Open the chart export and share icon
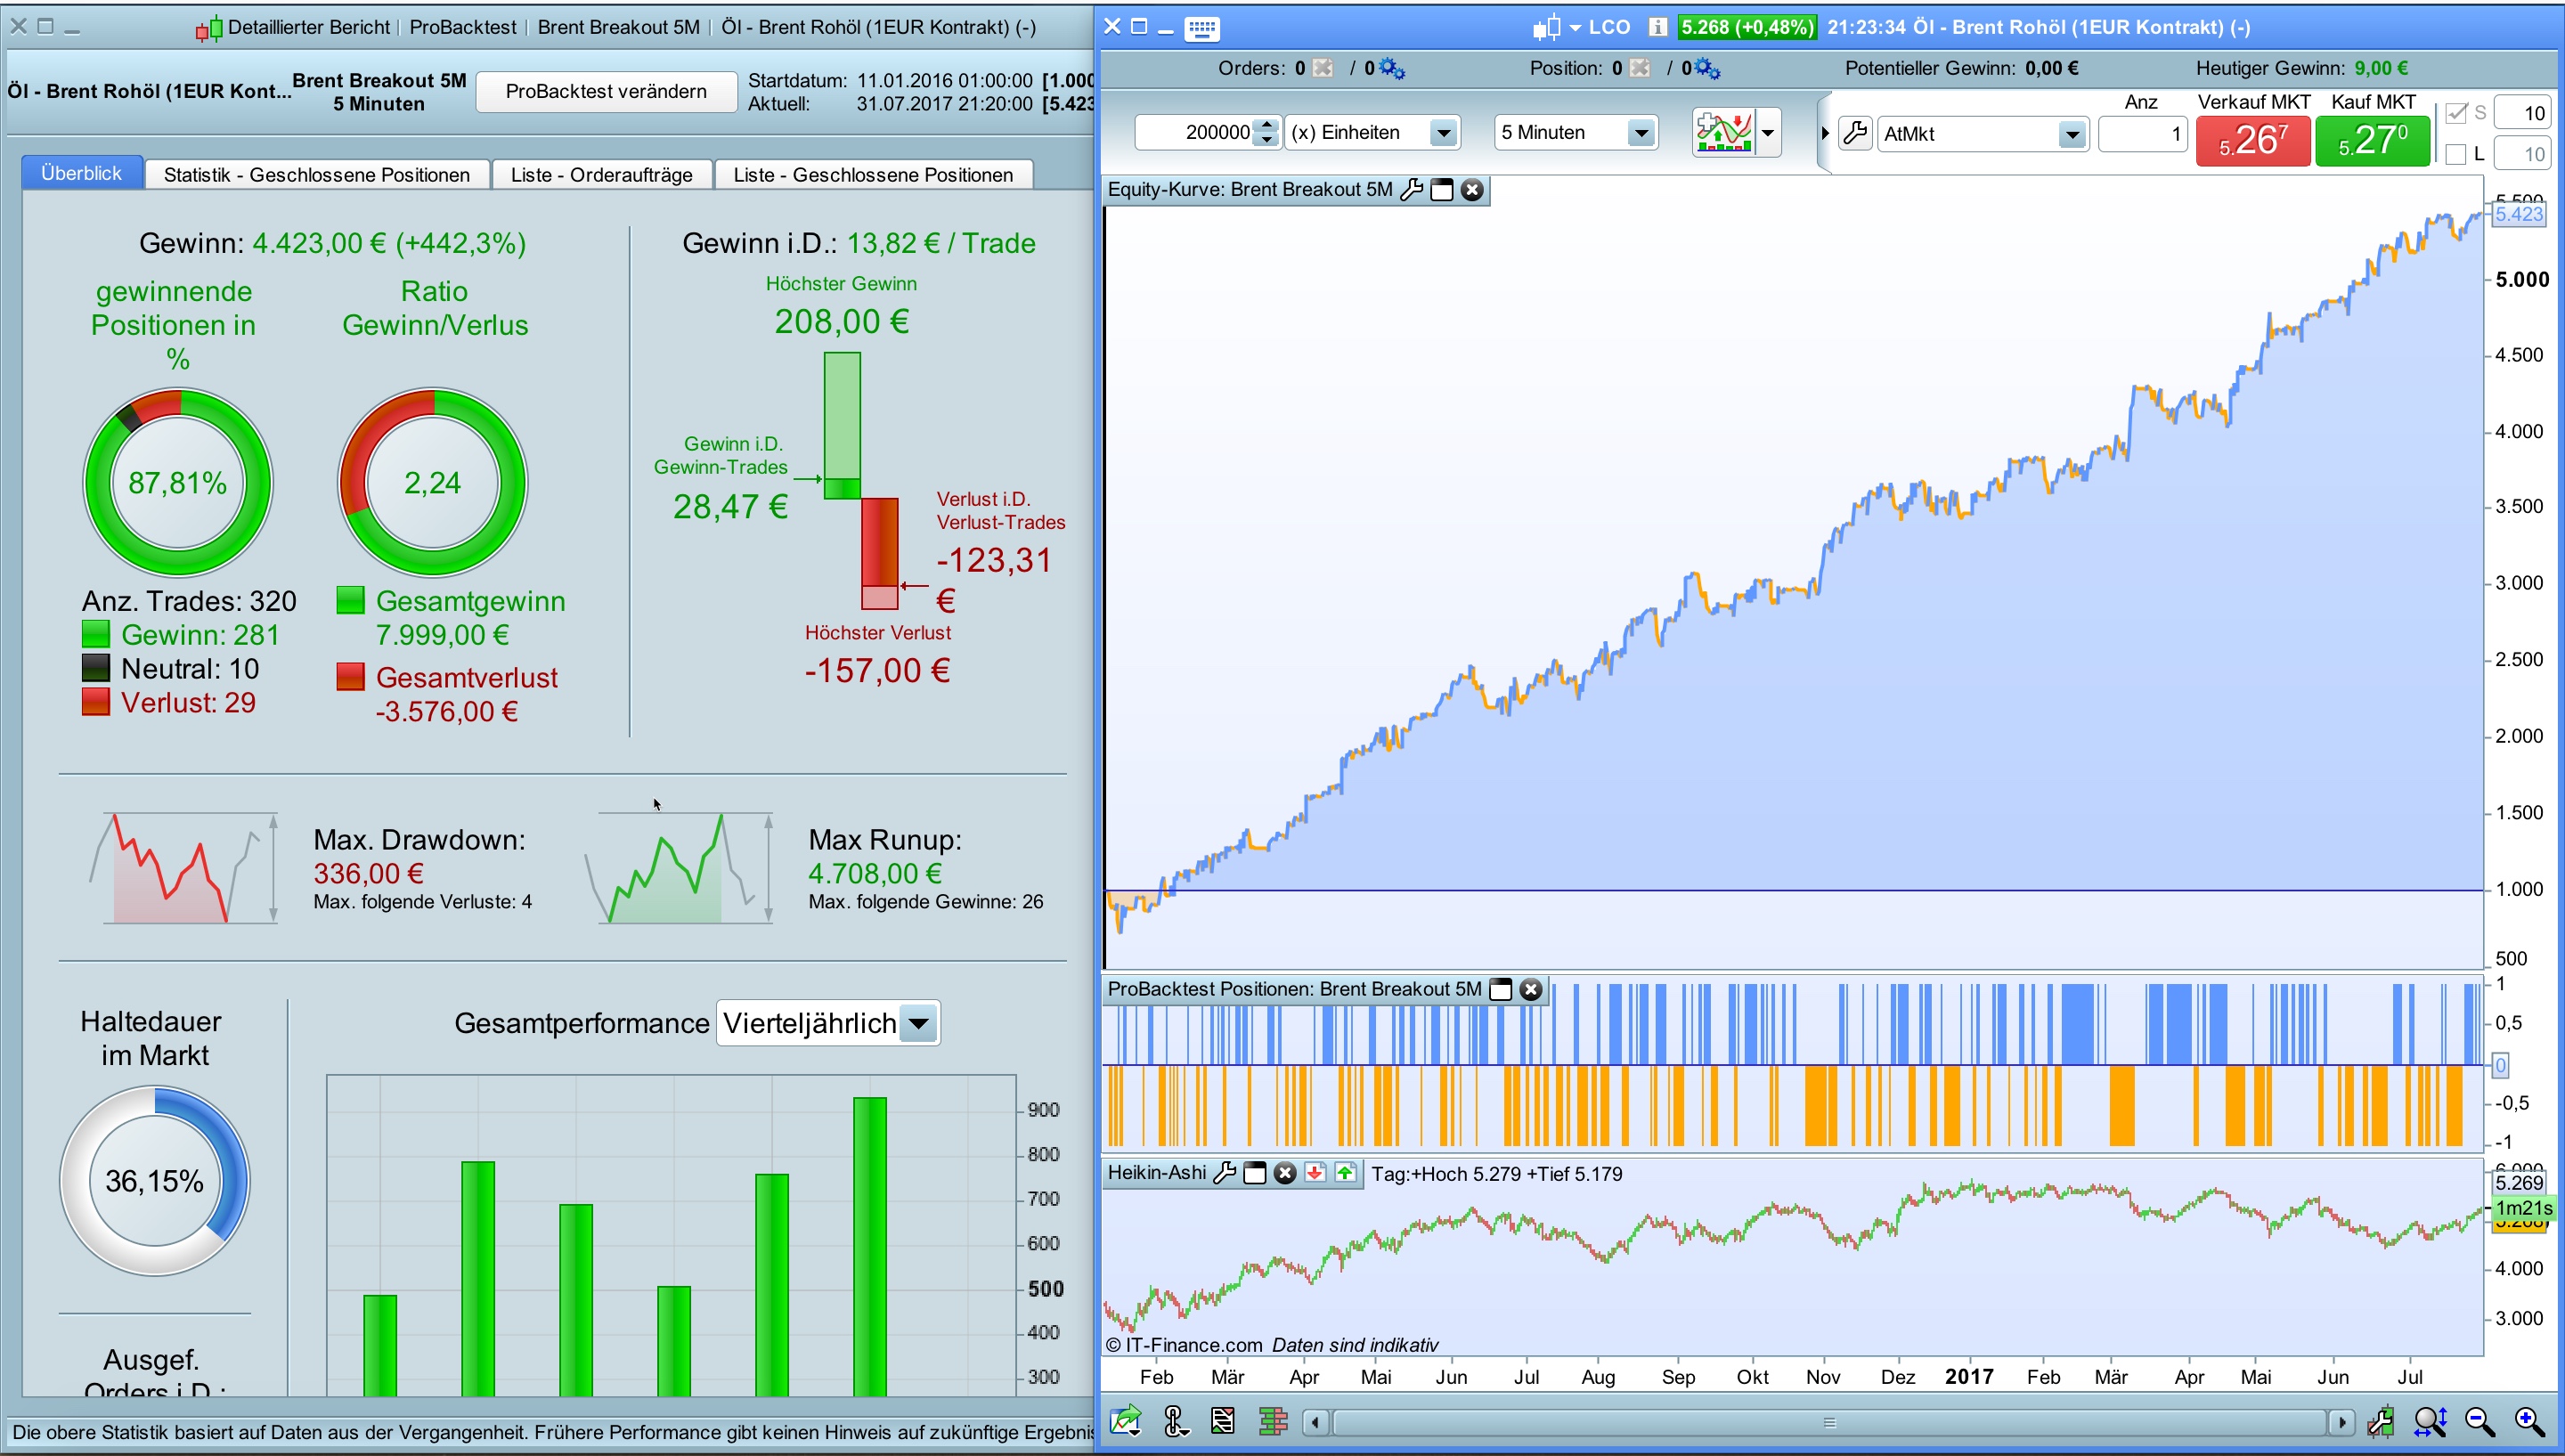 tap(1126, 1421)
